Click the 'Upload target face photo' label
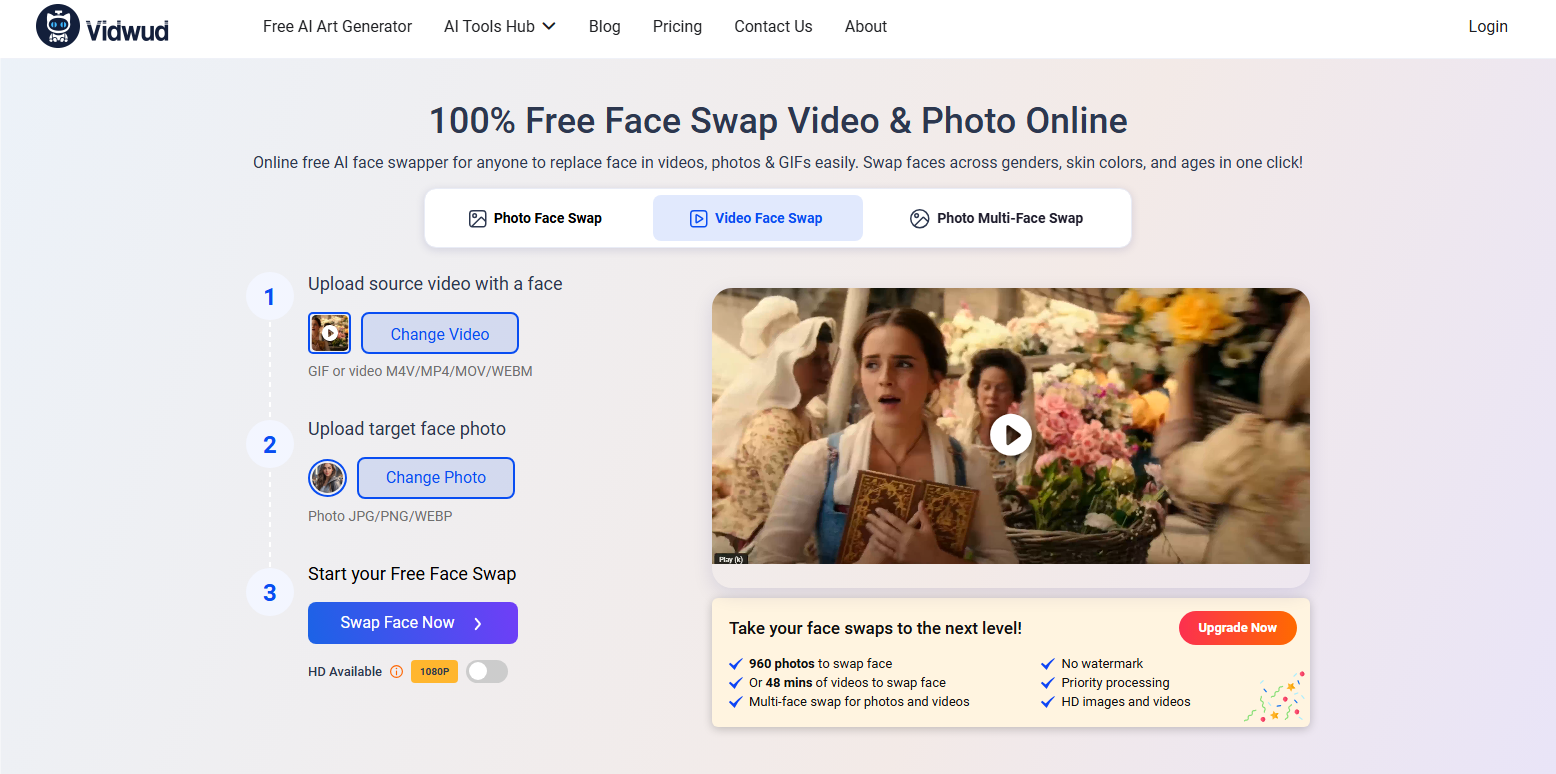1556x774 pixels. pyautogui.click(x=407, y=429)
